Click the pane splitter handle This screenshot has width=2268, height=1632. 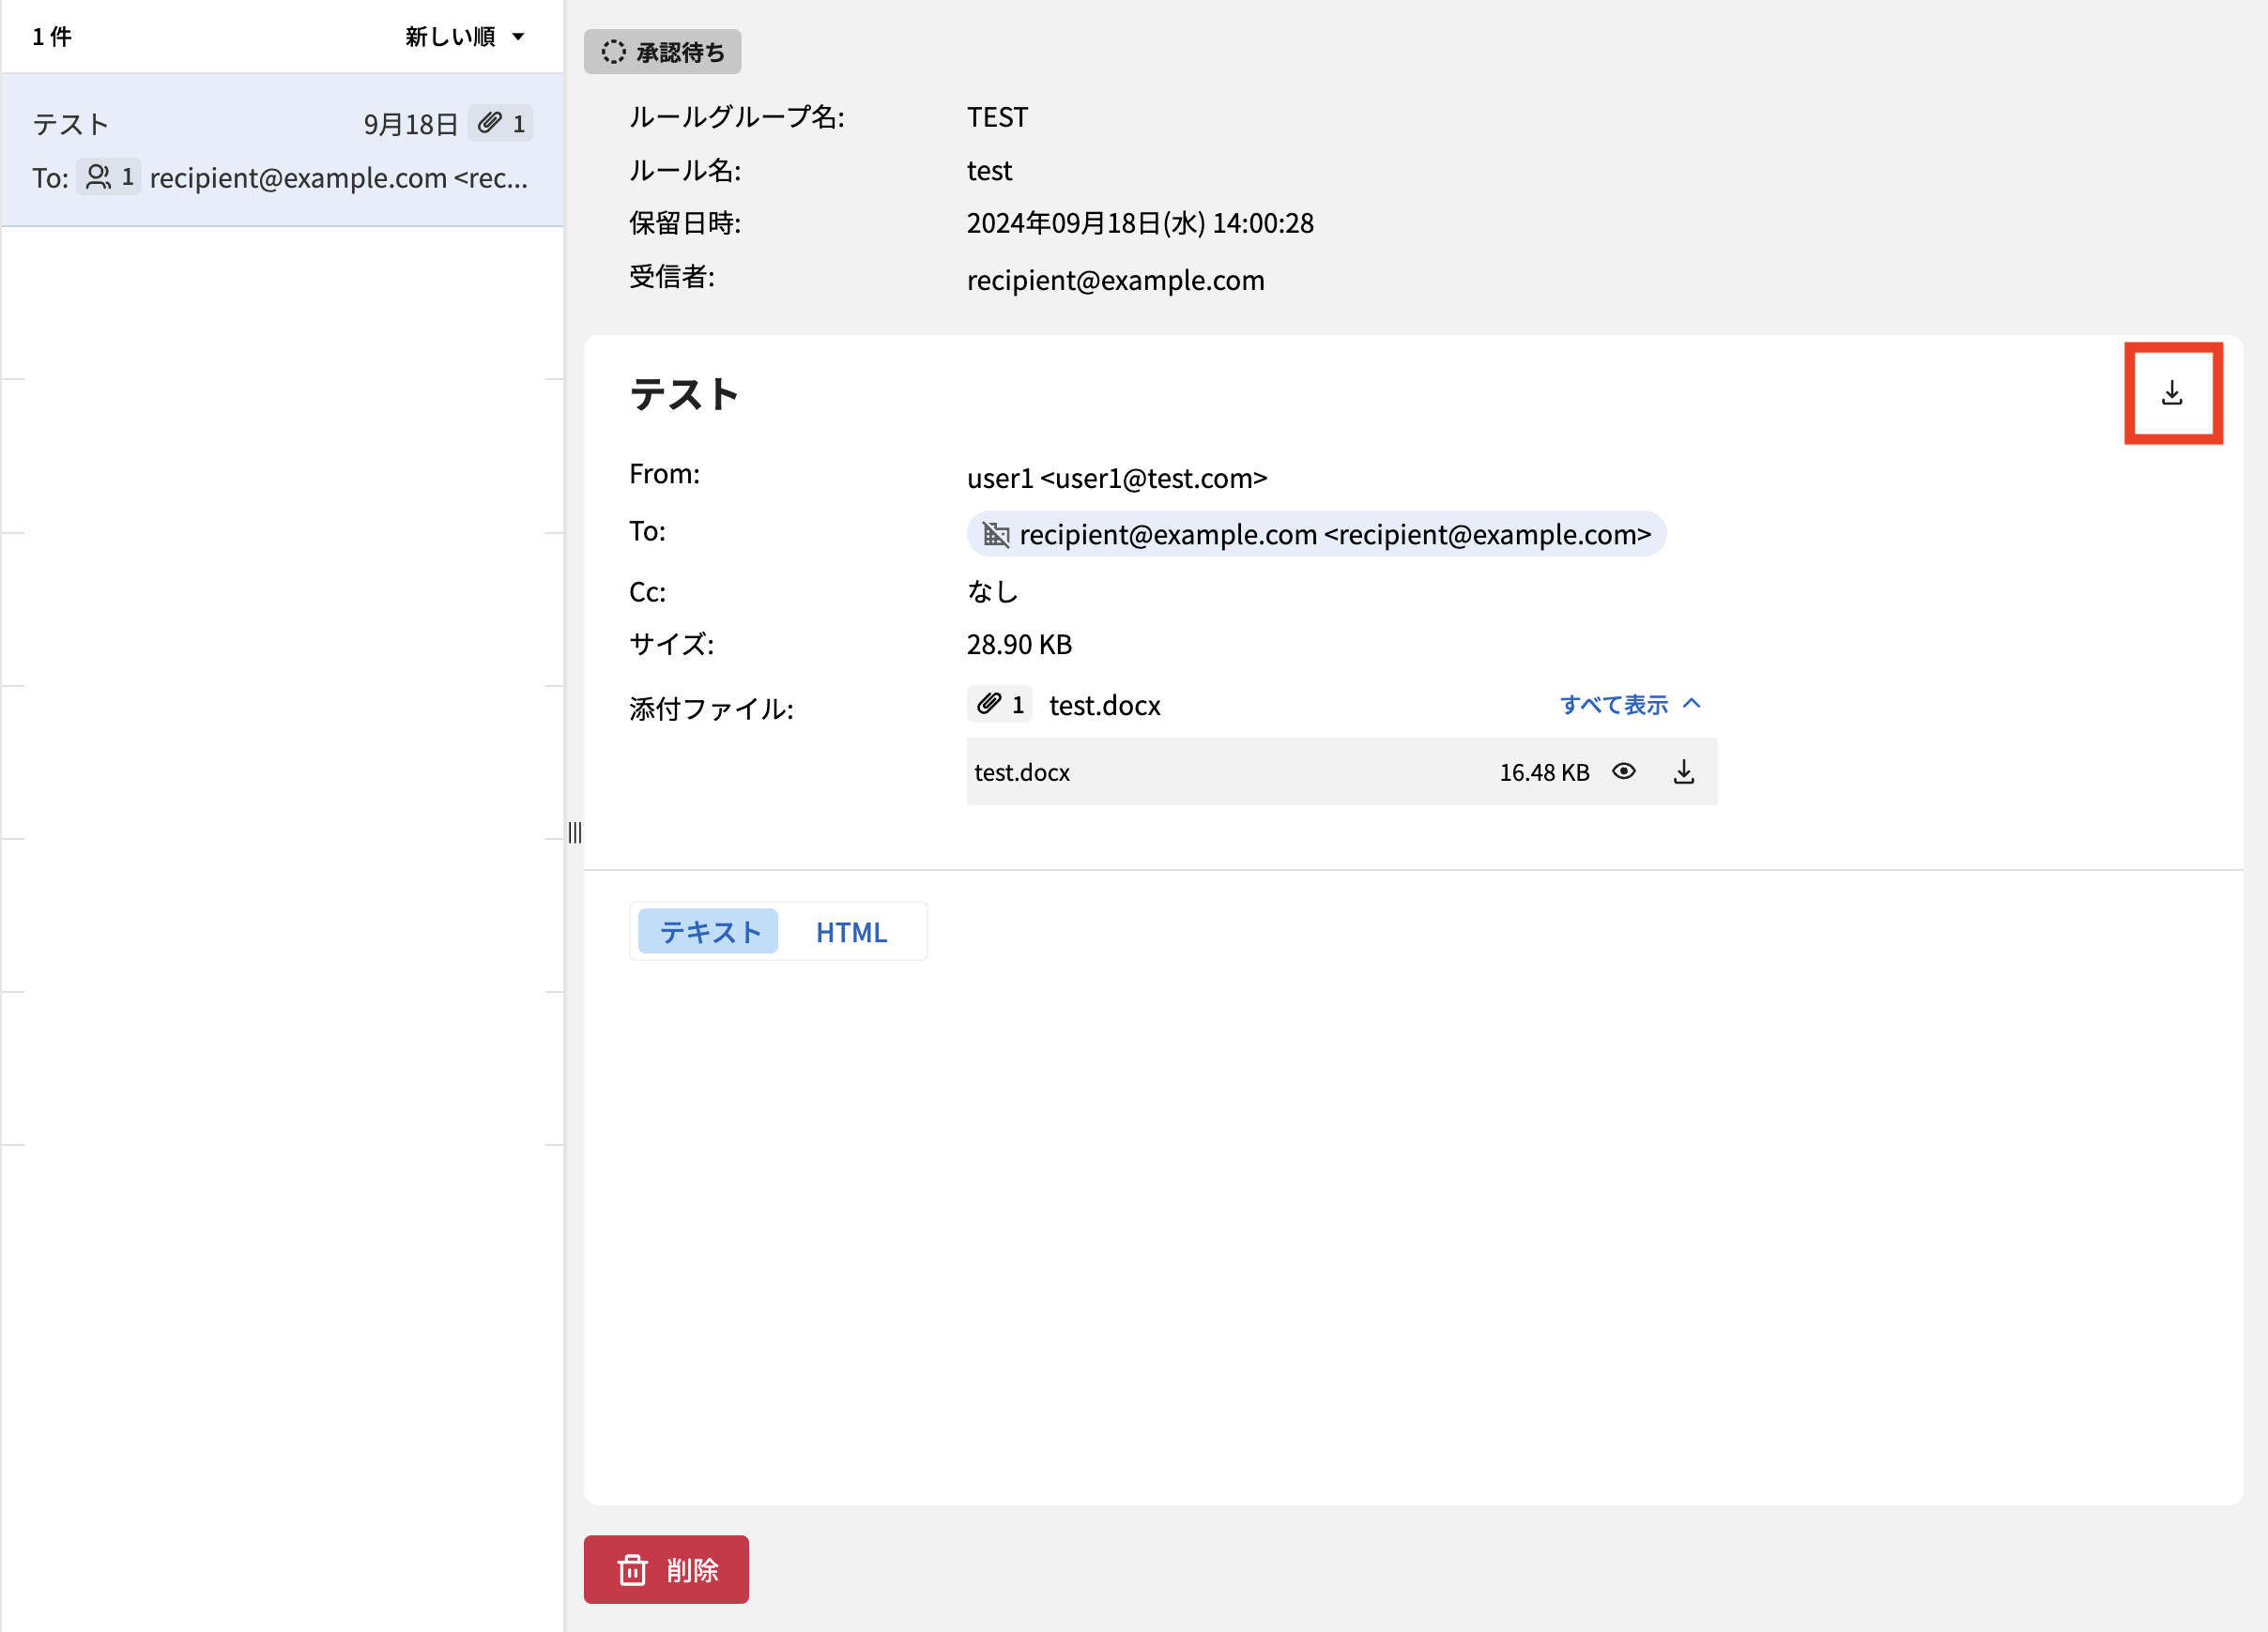tap(574, 833)
